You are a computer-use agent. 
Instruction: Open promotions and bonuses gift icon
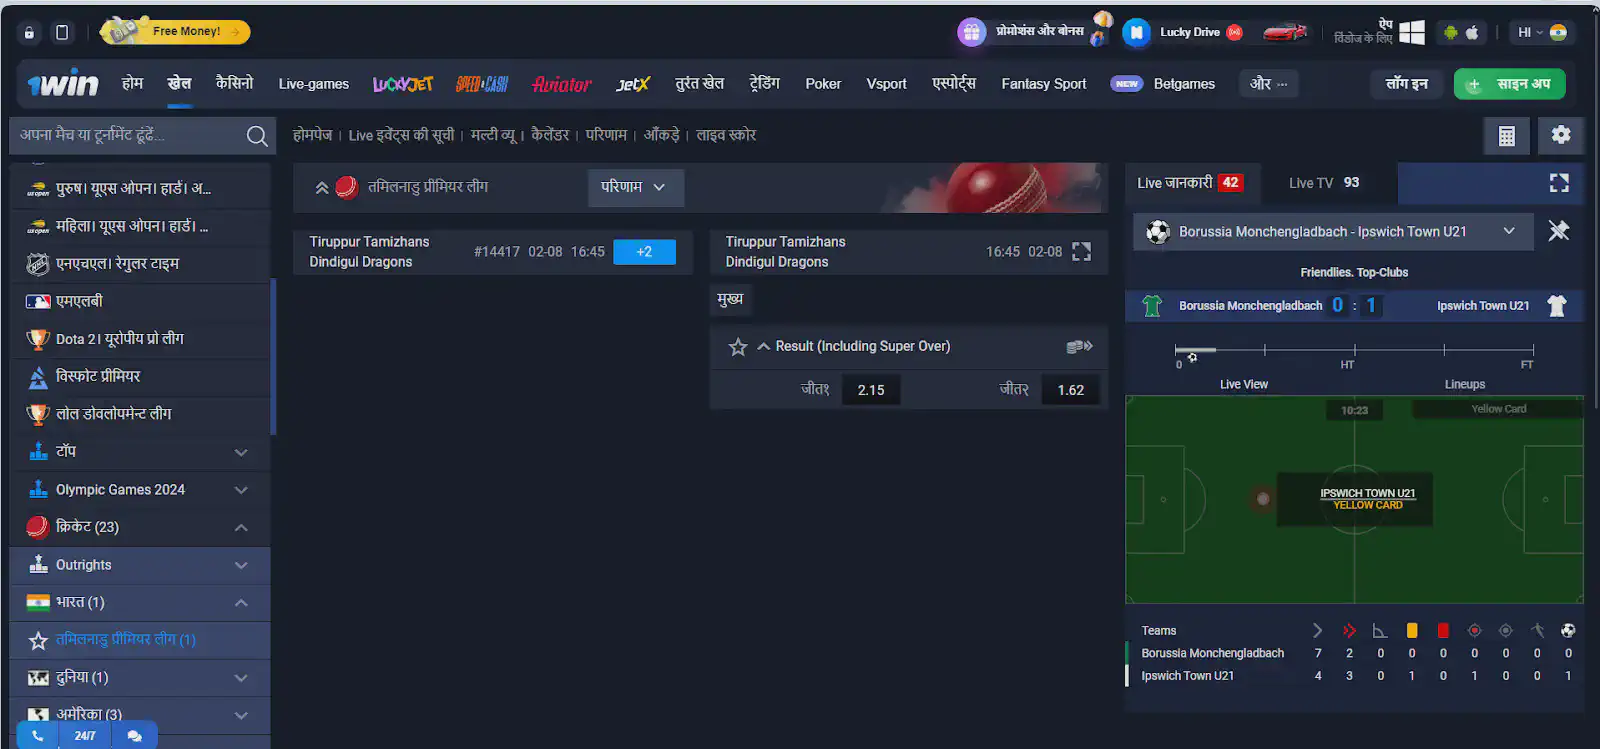pyautogui.click(x=971, y=32)
